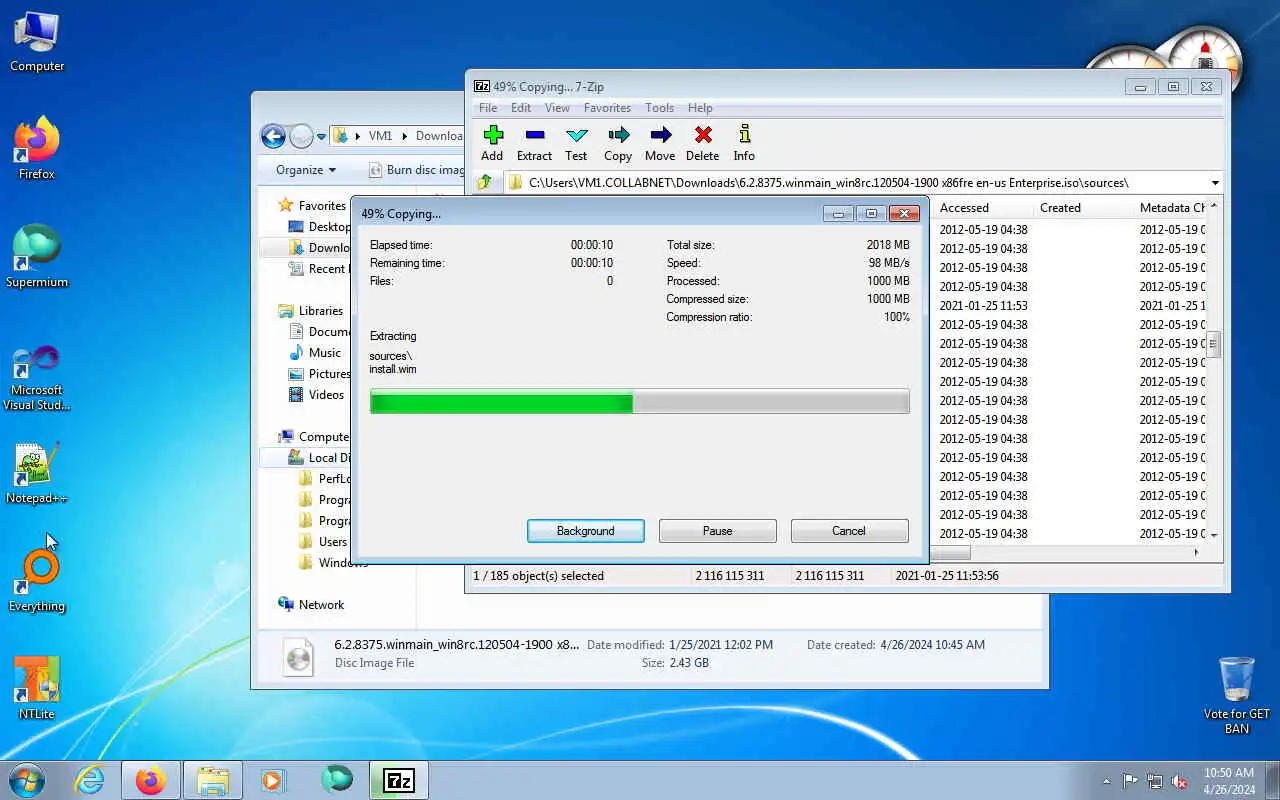Click the Test icon in 7-Zip toolbar

(x=576, y=135)
